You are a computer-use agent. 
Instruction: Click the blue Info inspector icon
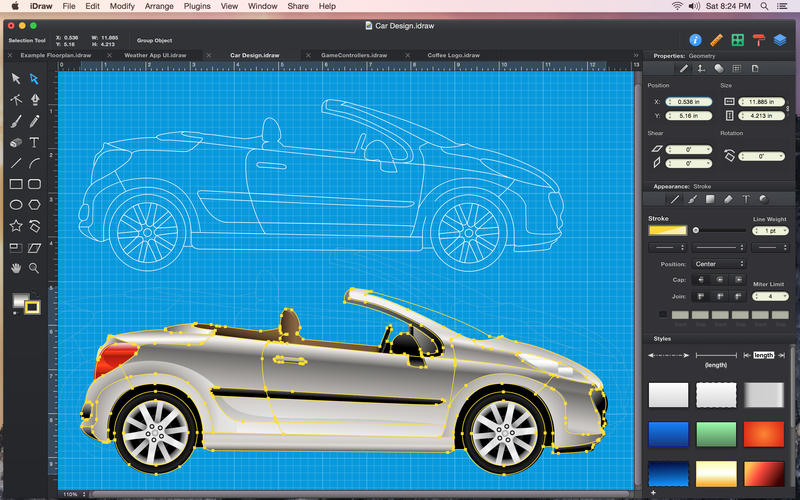696,40
